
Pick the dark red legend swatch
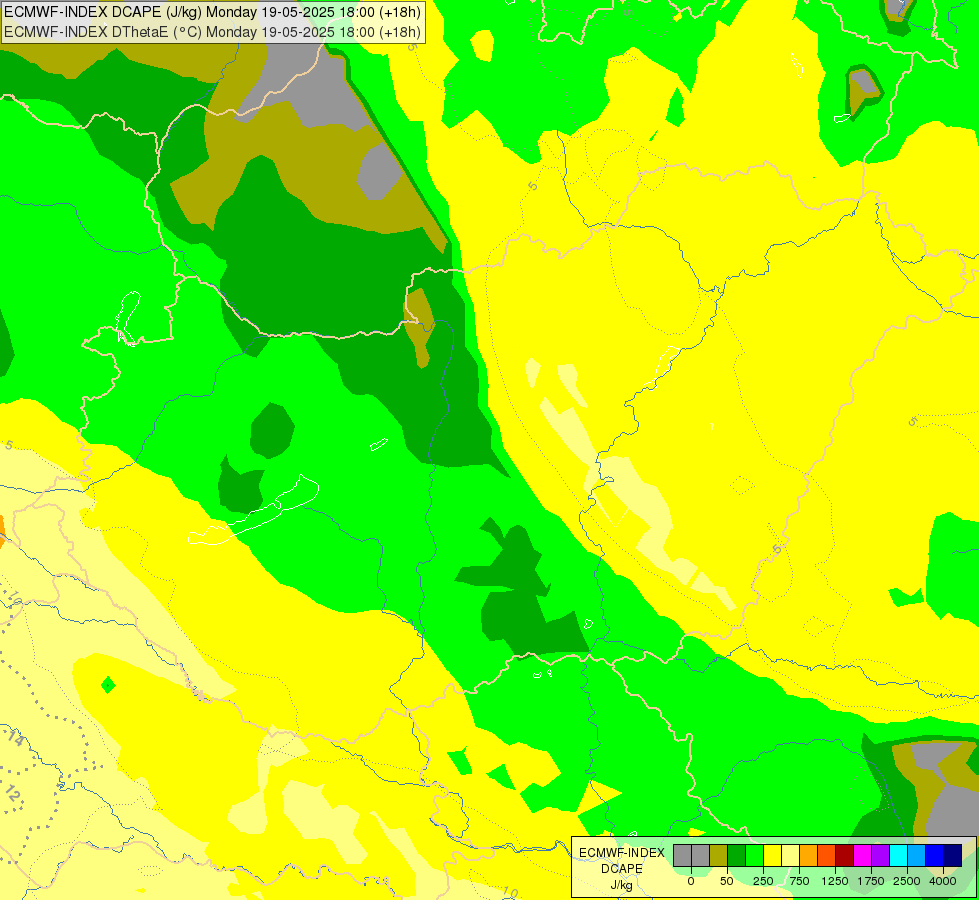tap(845, 855)
